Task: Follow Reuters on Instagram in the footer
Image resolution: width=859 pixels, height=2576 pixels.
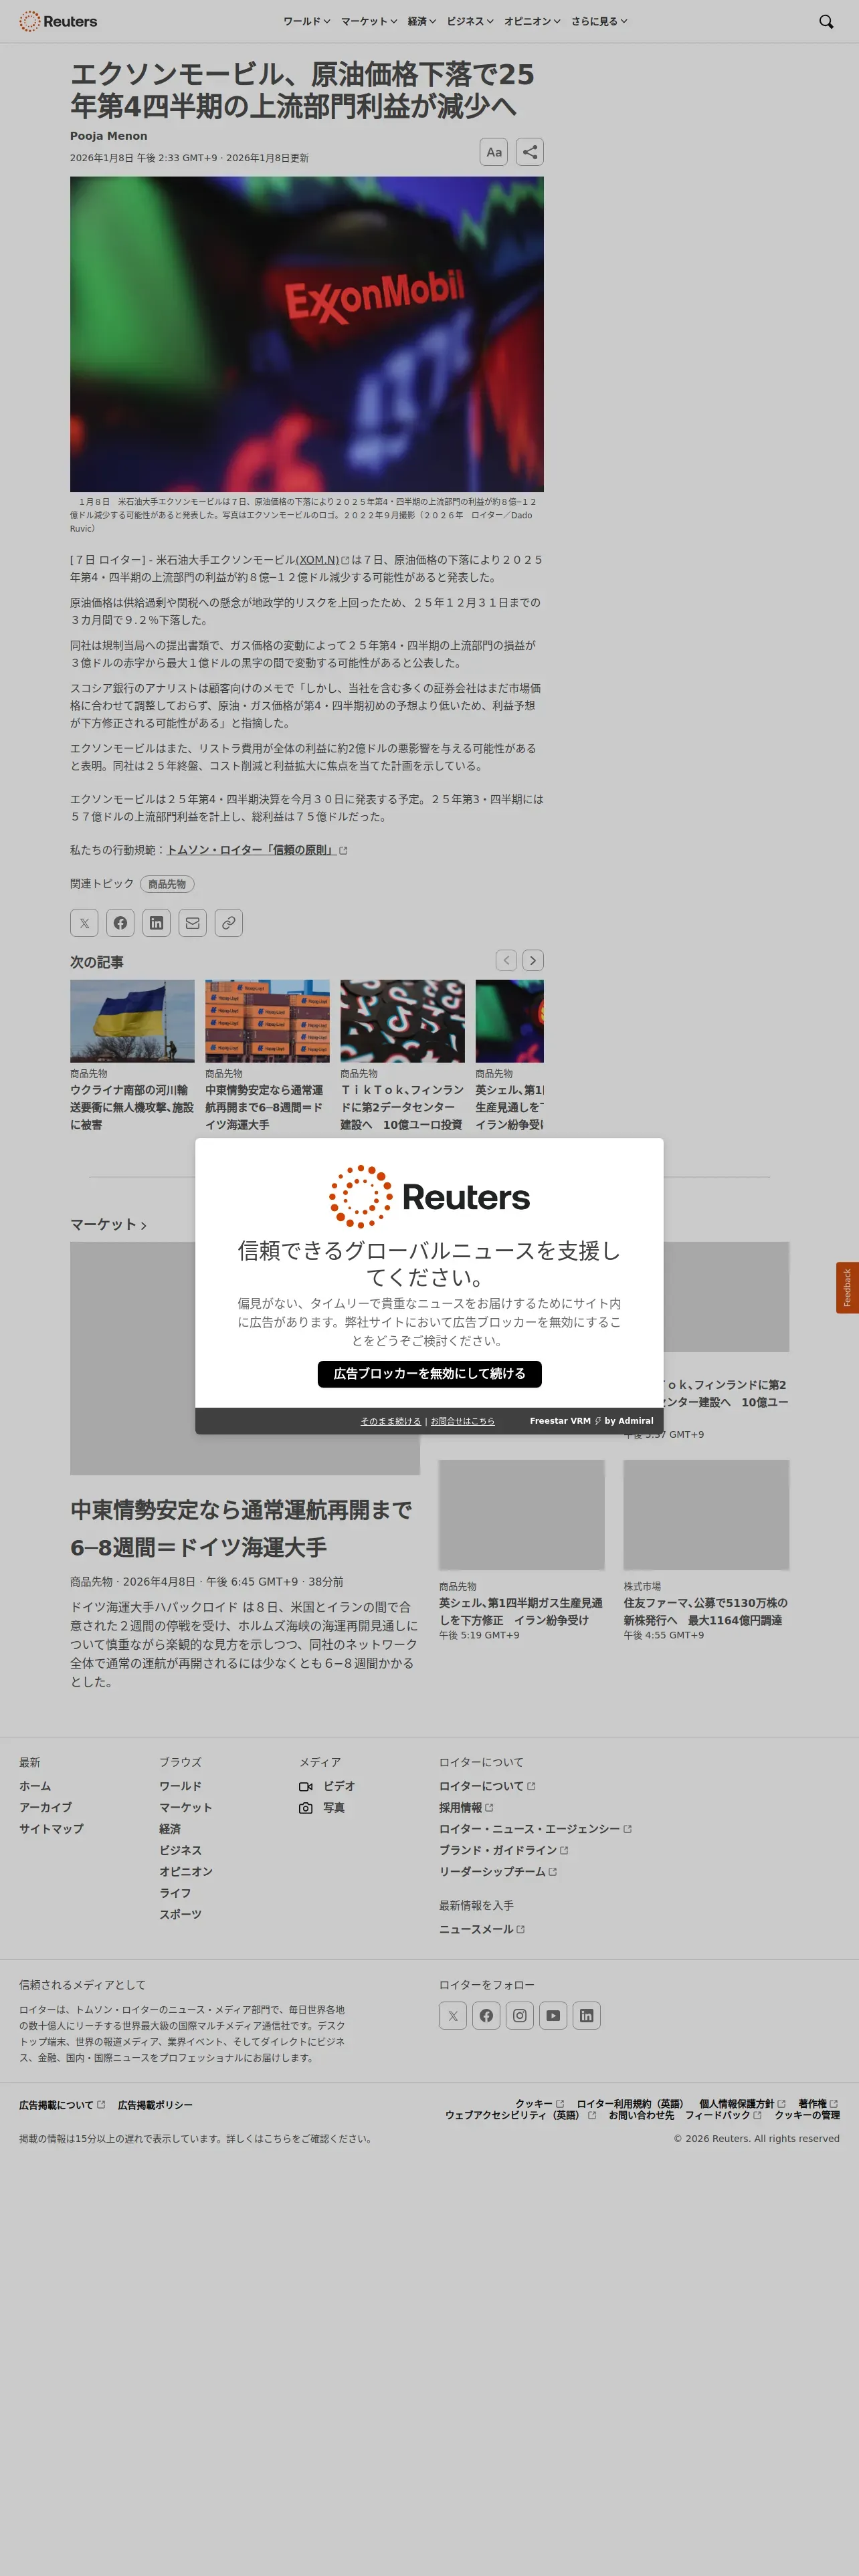Action: point(519,2015)
